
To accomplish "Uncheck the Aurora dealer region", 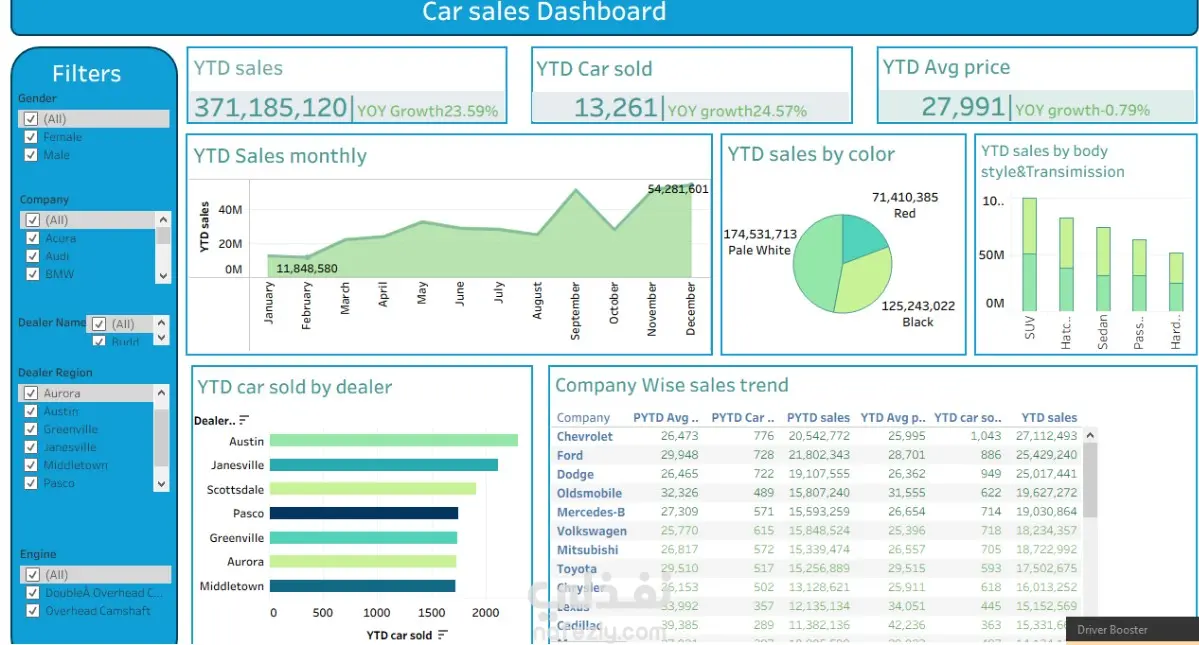I will coord(31,393).
